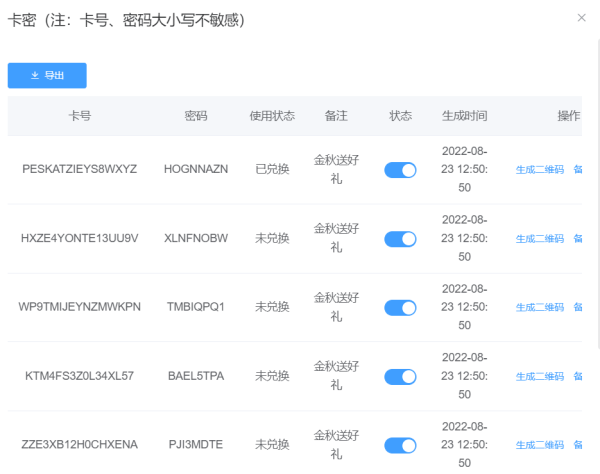Select card number PESKATZIEYS8WXYZ cell
This screenshot has height=474, width=600.
(80, 170)
